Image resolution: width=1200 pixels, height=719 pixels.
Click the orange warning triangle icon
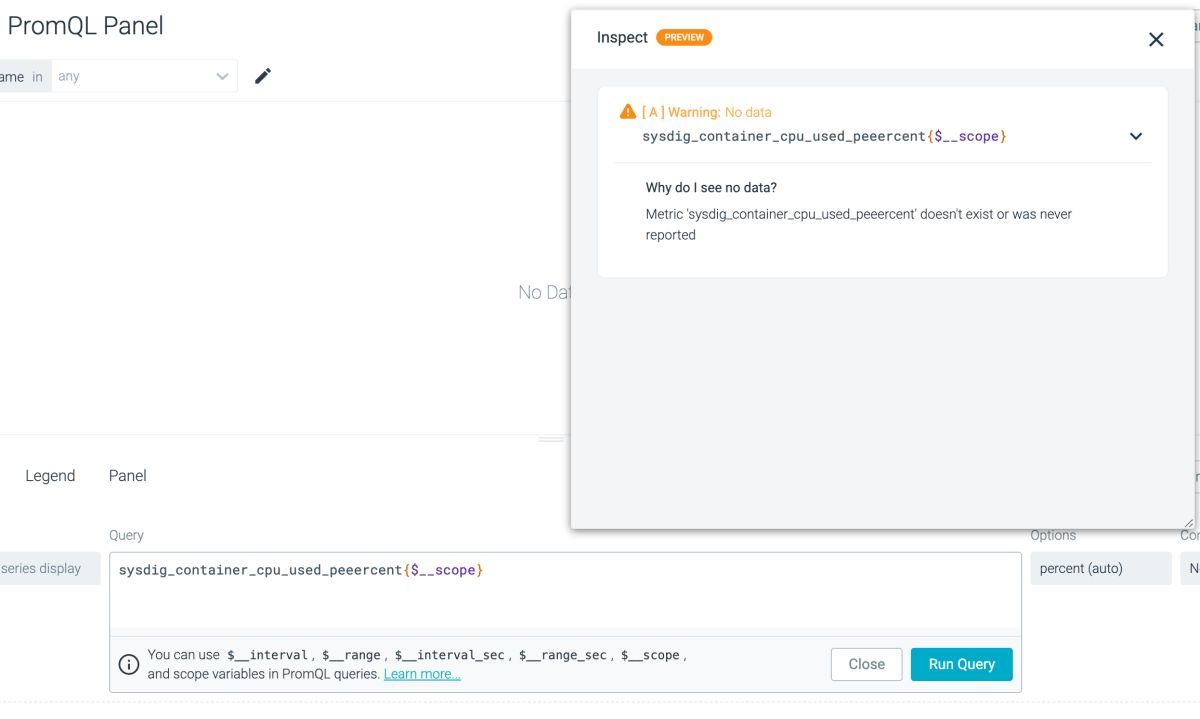pos(628,111)
